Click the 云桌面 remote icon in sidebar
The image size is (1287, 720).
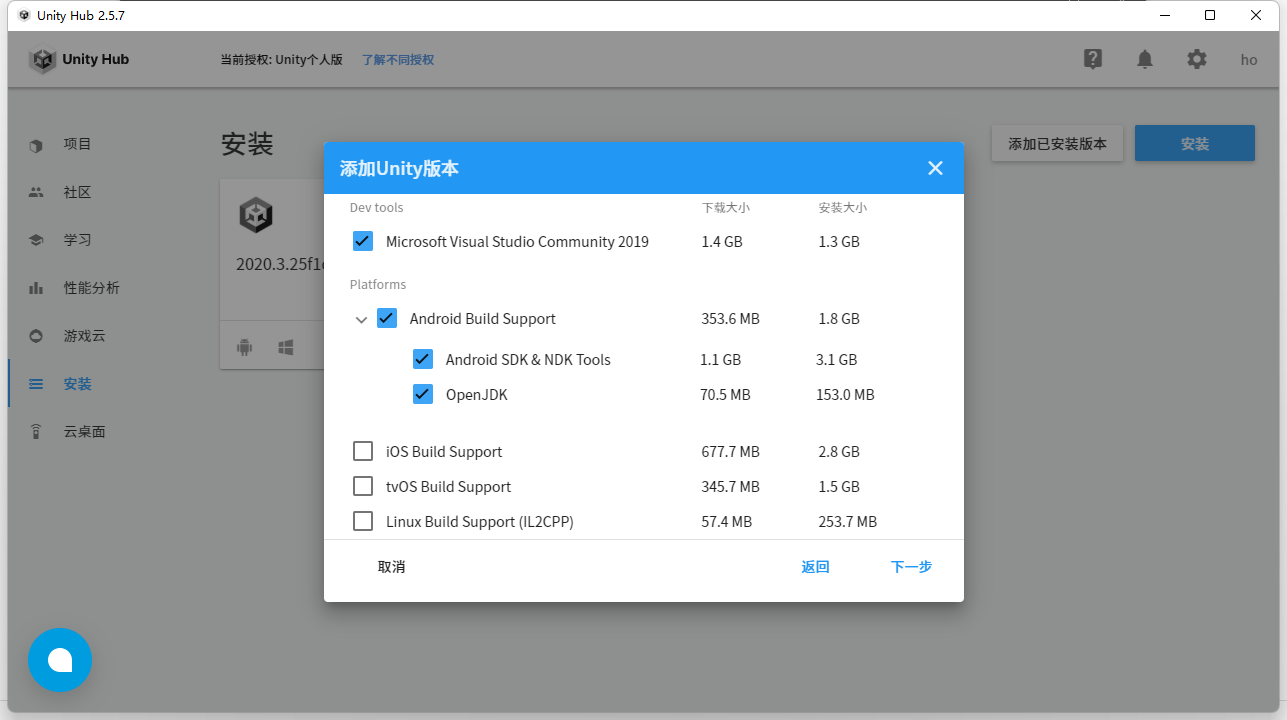click(36, 432)
